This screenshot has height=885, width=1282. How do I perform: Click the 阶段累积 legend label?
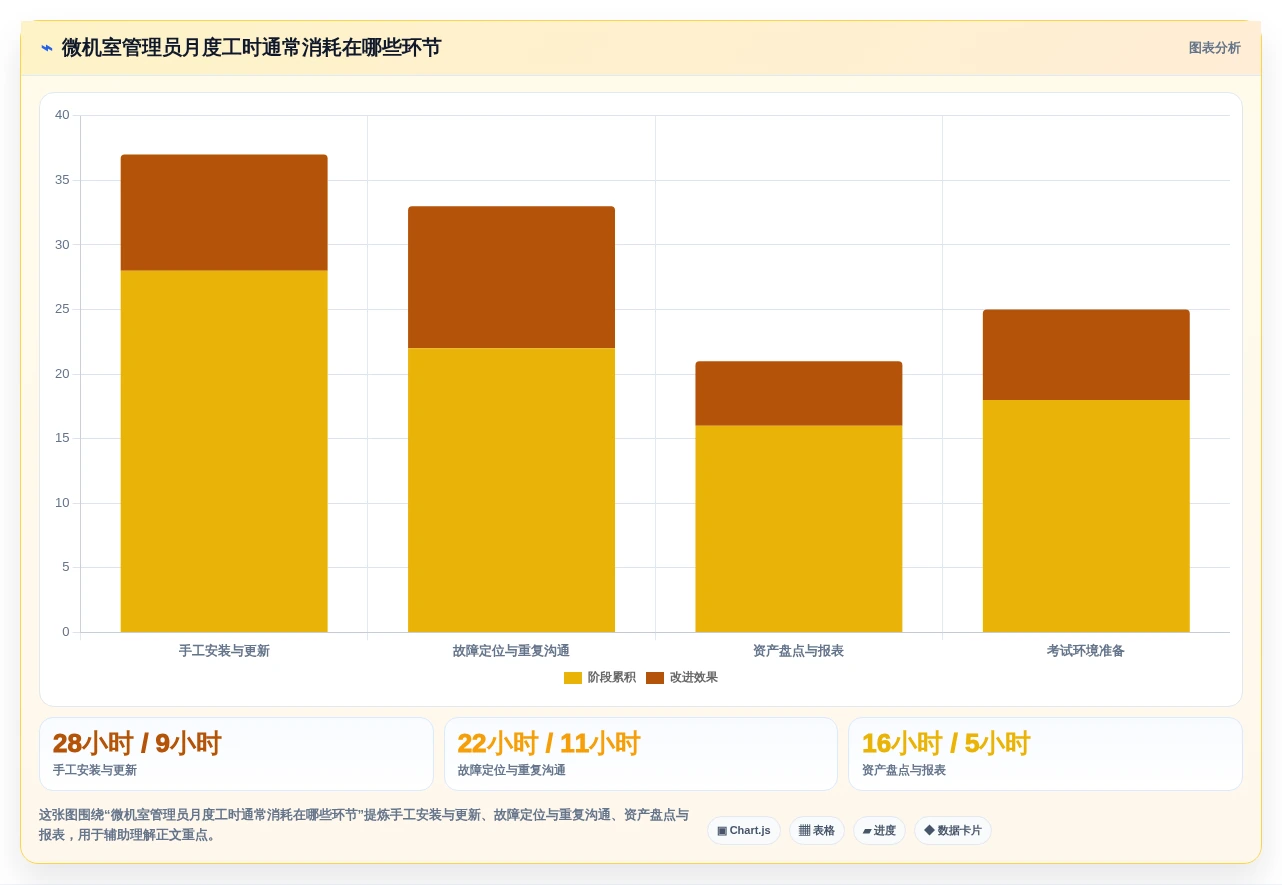pos(612,678)
